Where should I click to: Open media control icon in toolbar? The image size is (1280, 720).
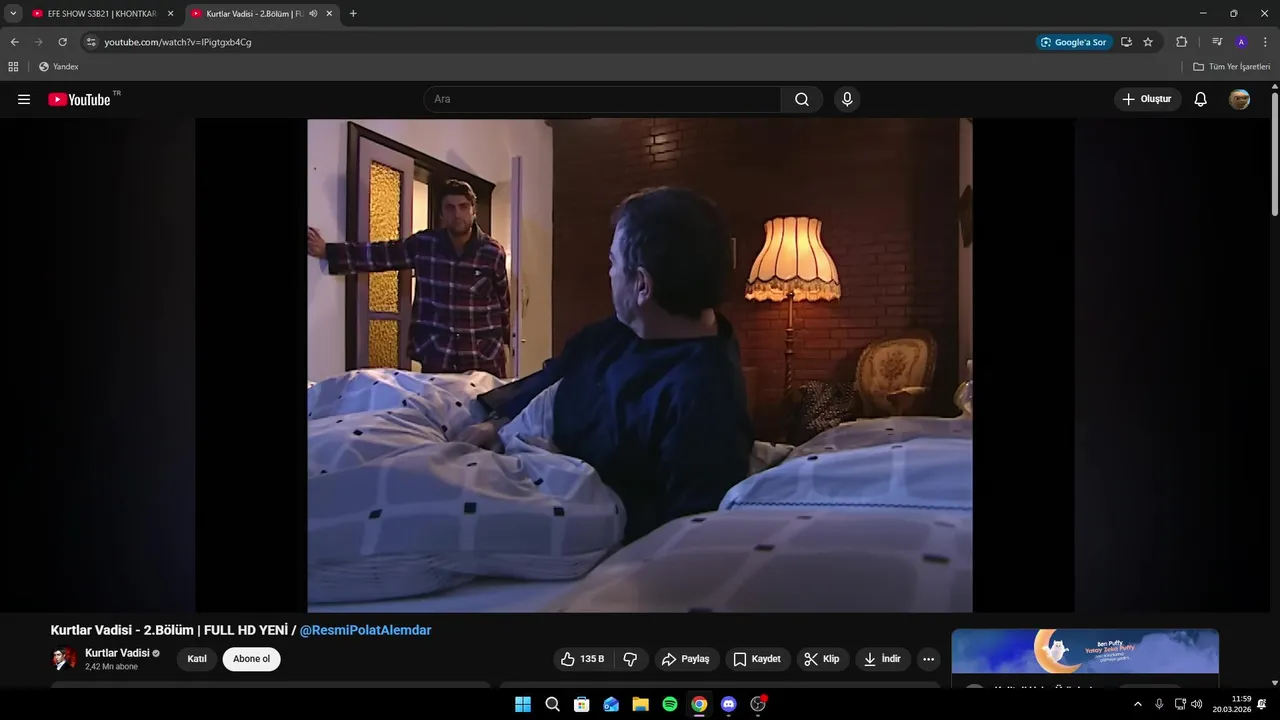coord(1217,42)
